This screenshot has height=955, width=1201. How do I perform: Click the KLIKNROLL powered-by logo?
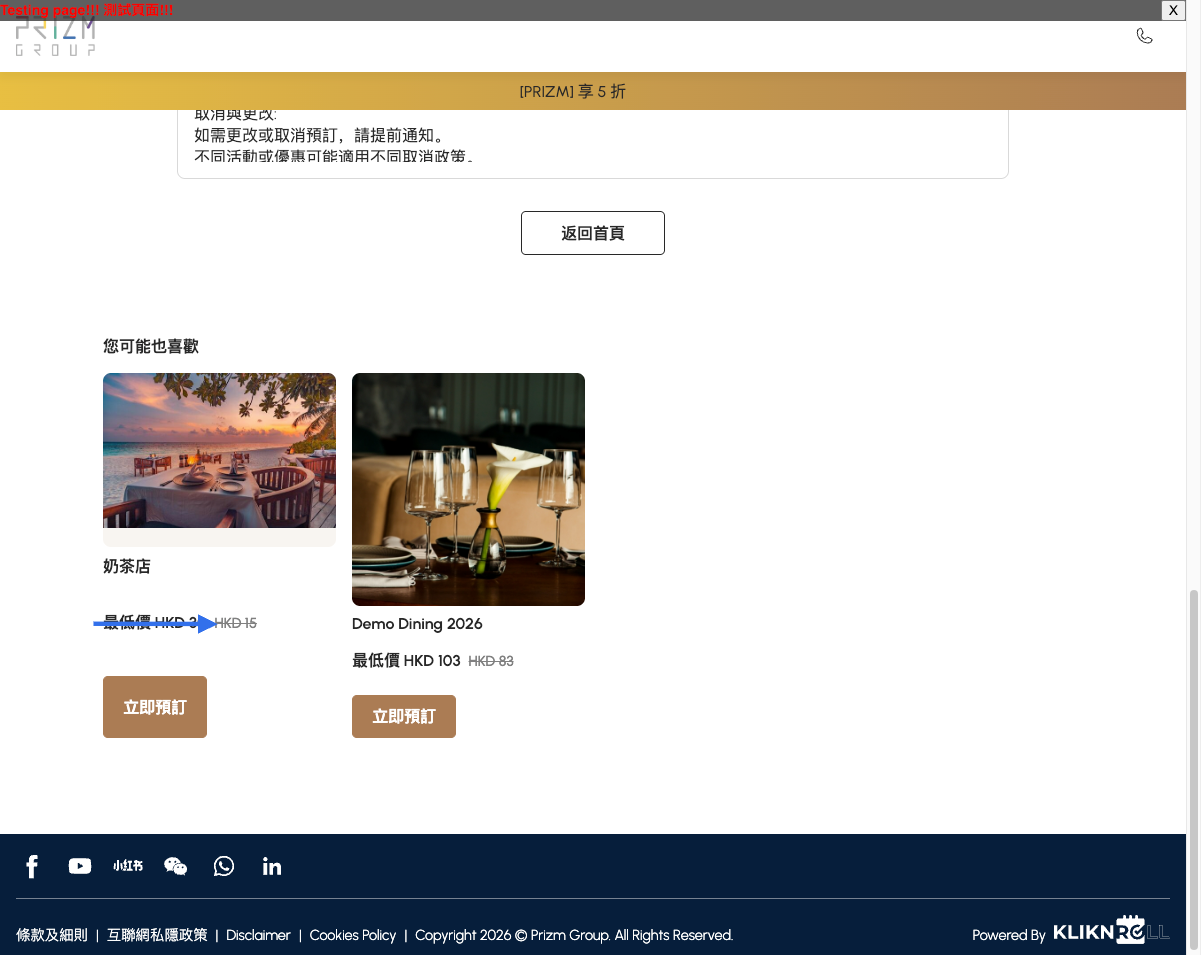[x=1111, y=930]
